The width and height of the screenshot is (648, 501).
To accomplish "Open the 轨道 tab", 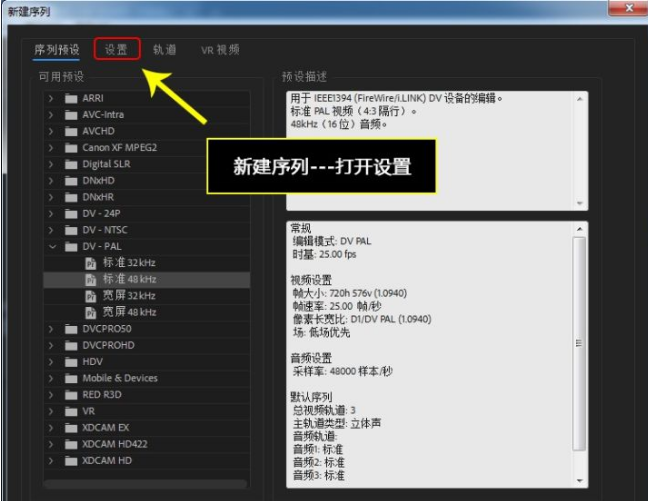I will point(165,49).
